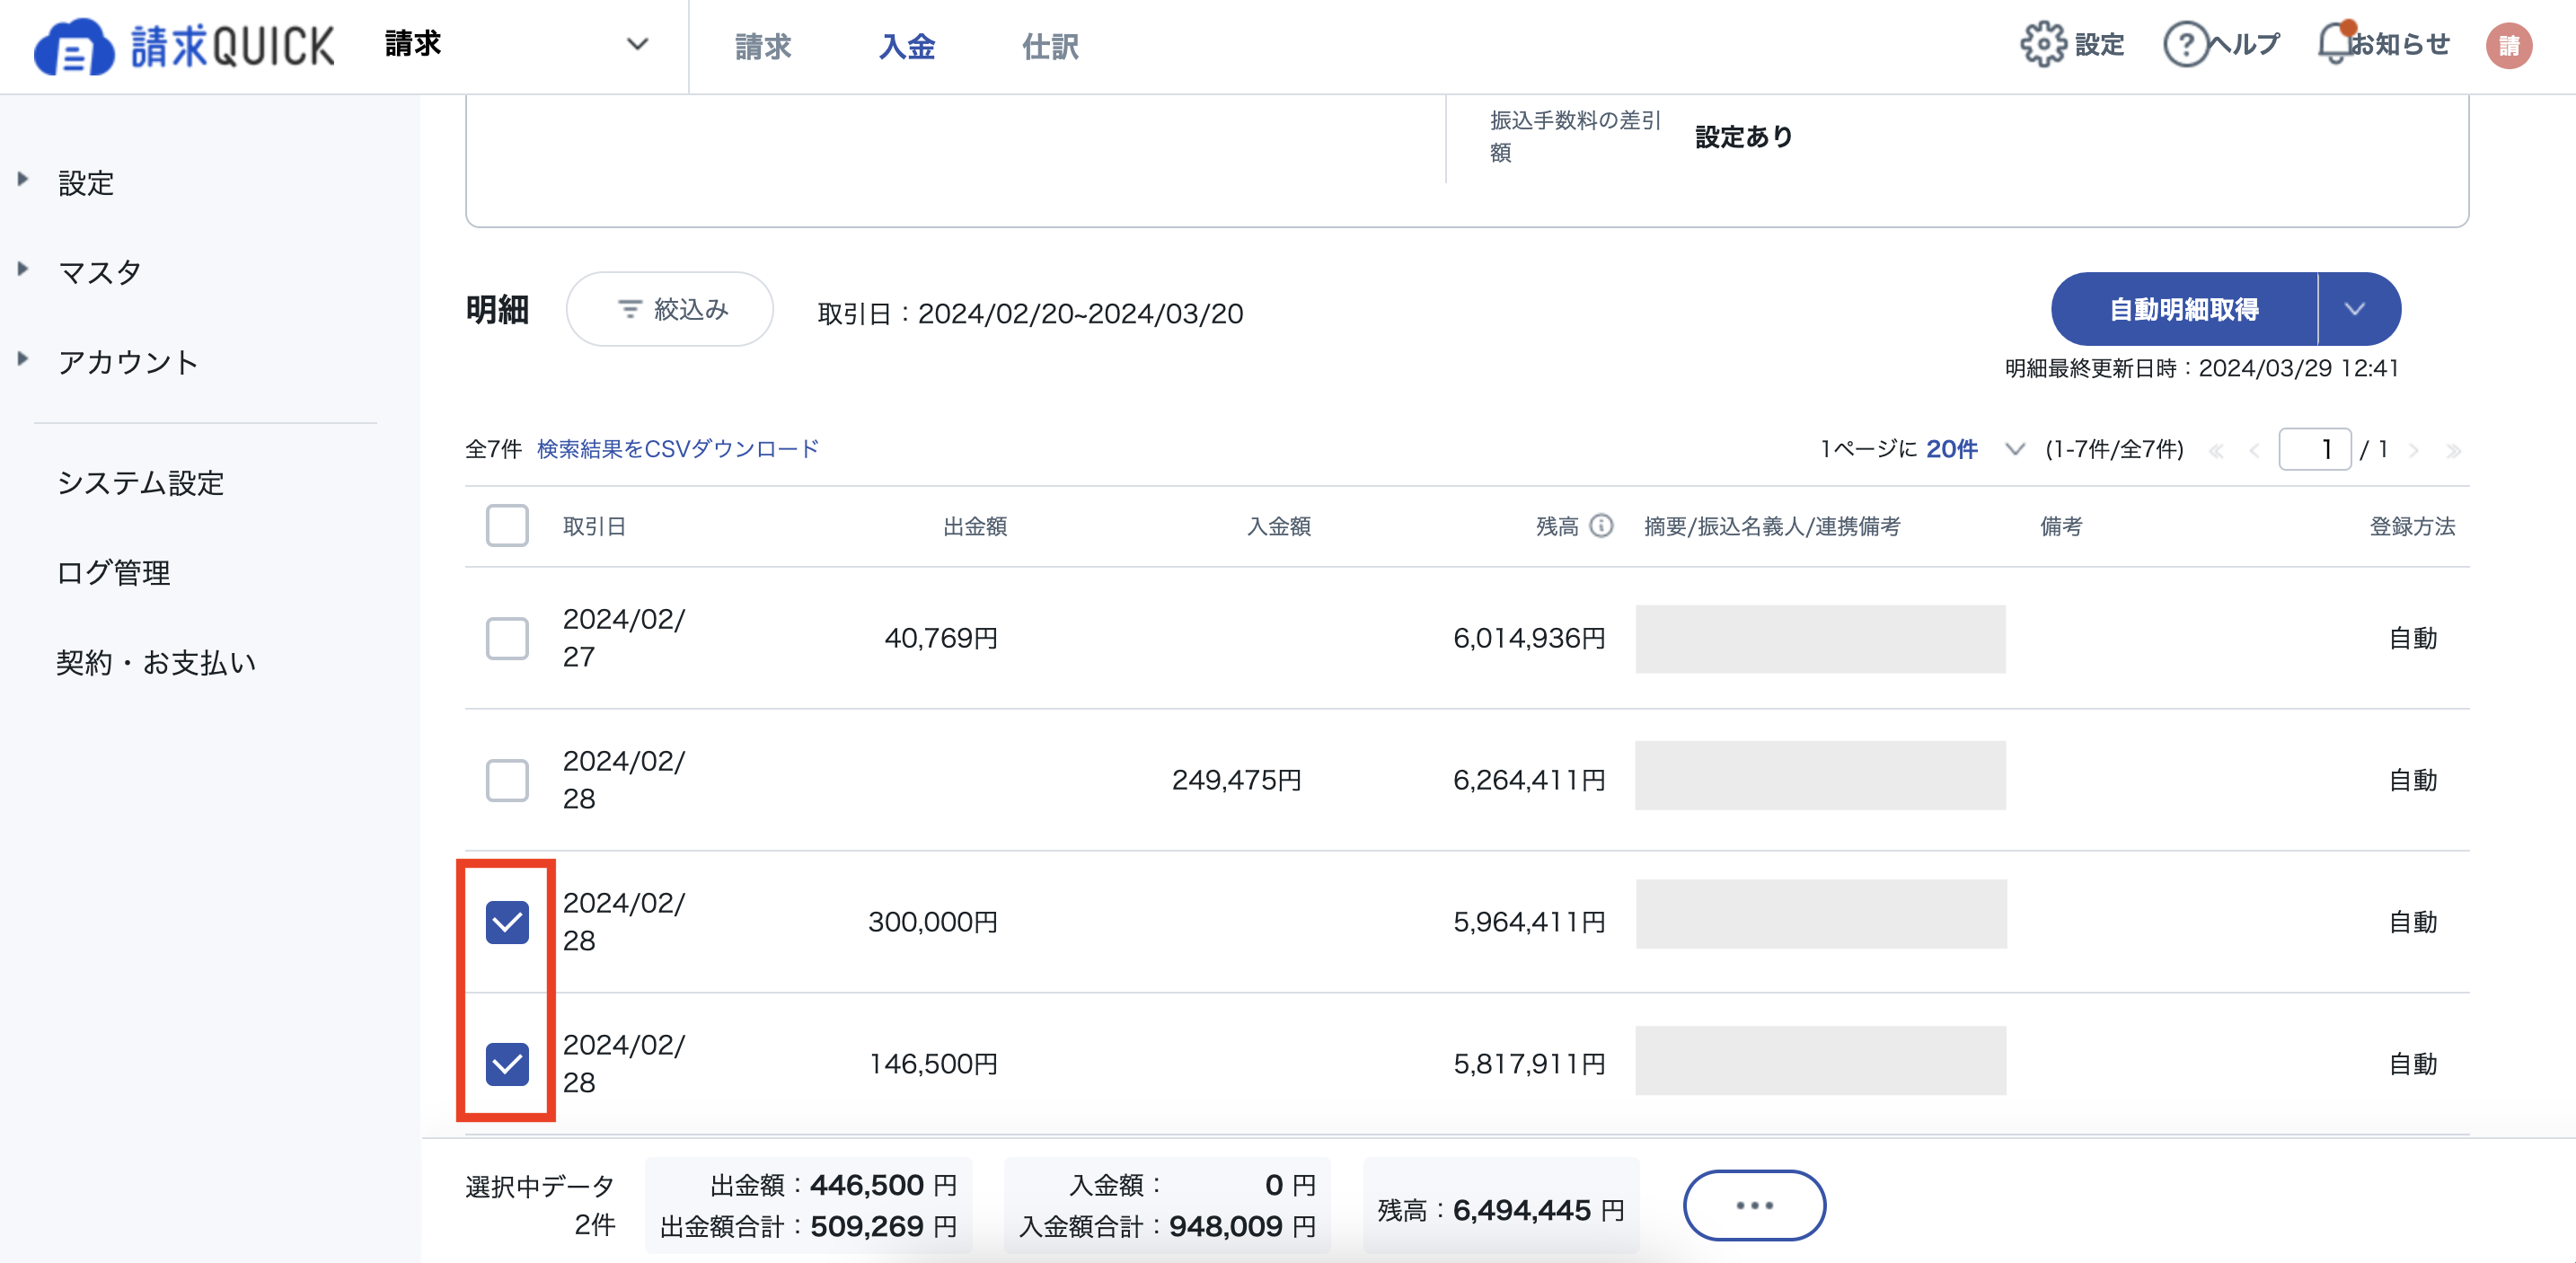The image size is (2576, 1263).
Task: Click 備考 column header
Action: point(2061,526)
